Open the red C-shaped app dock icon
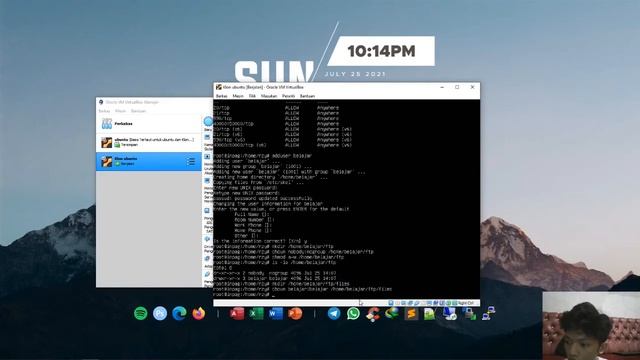Viewport: 640px width, 360px height. point(373,314)
